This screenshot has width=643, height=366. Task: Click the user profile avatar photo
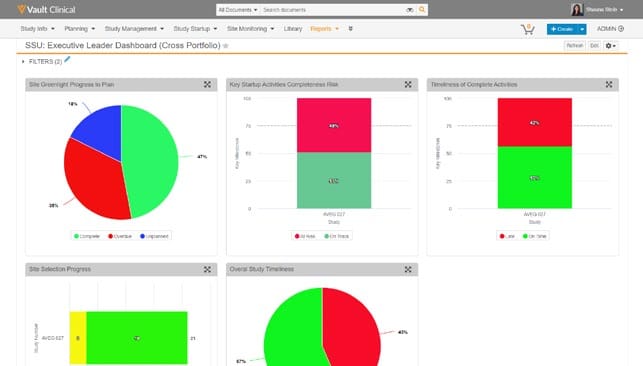[x=577, y=9]
